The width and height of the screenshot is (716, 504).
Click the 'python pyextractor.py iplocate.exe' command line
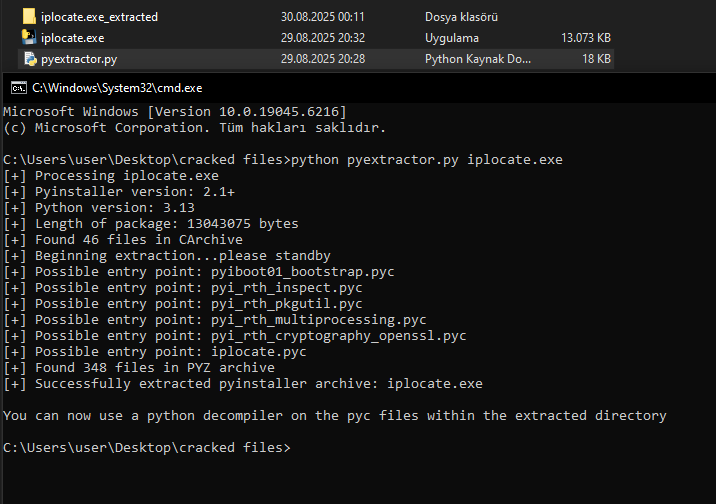[283, 160]
